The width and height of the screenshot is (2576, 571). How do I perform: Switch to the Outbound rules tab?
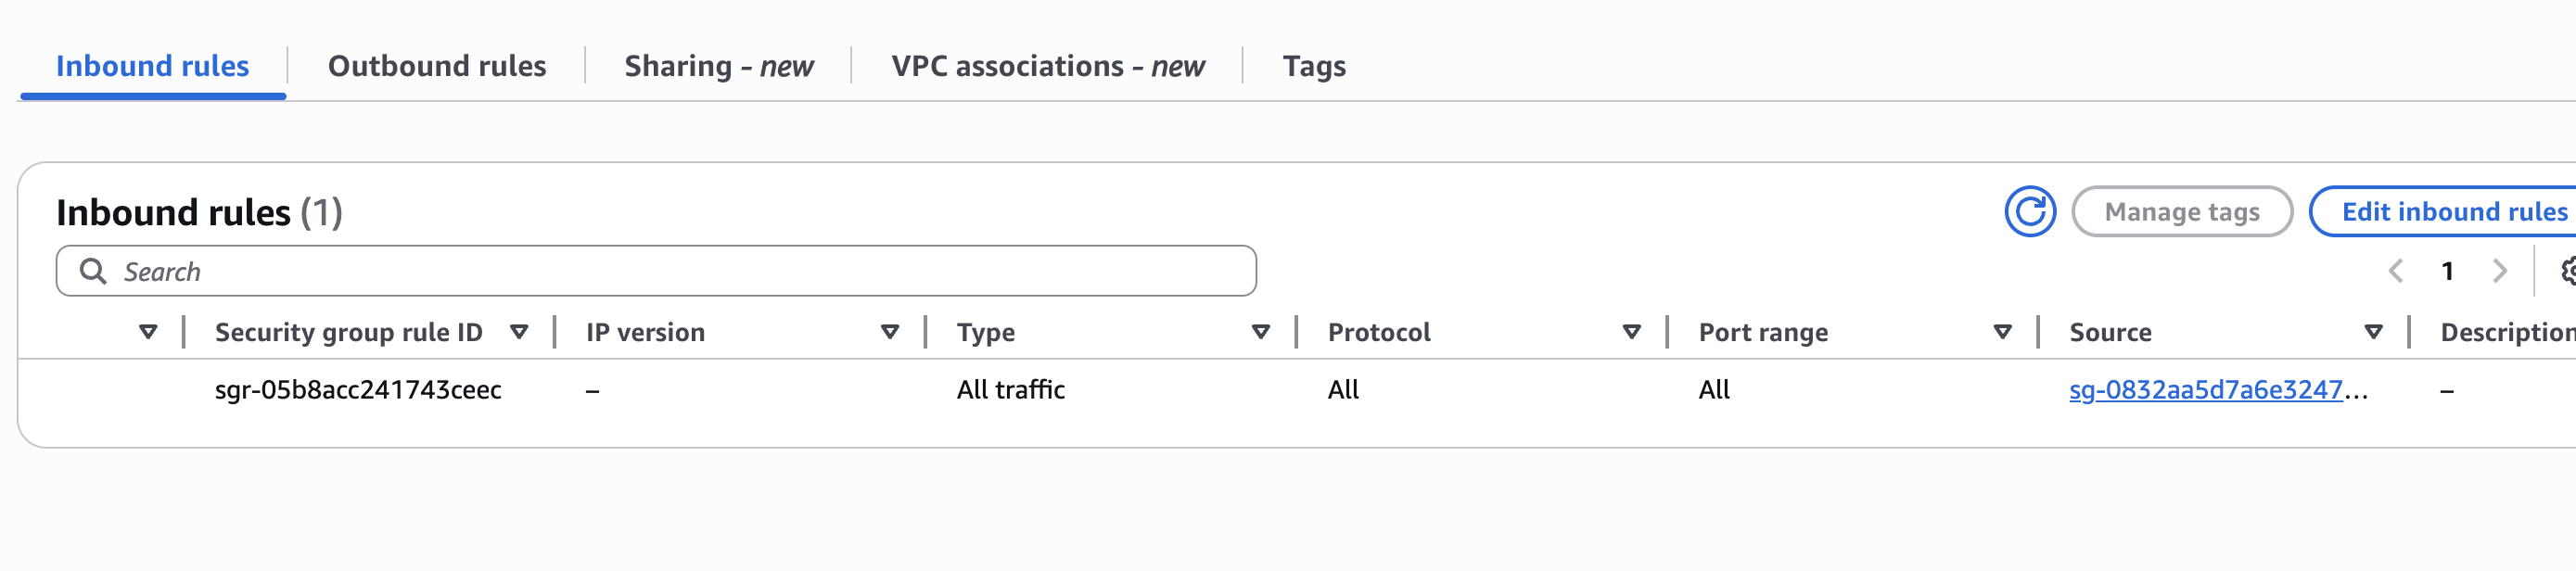pyautogui.click(x=436, y=65)
